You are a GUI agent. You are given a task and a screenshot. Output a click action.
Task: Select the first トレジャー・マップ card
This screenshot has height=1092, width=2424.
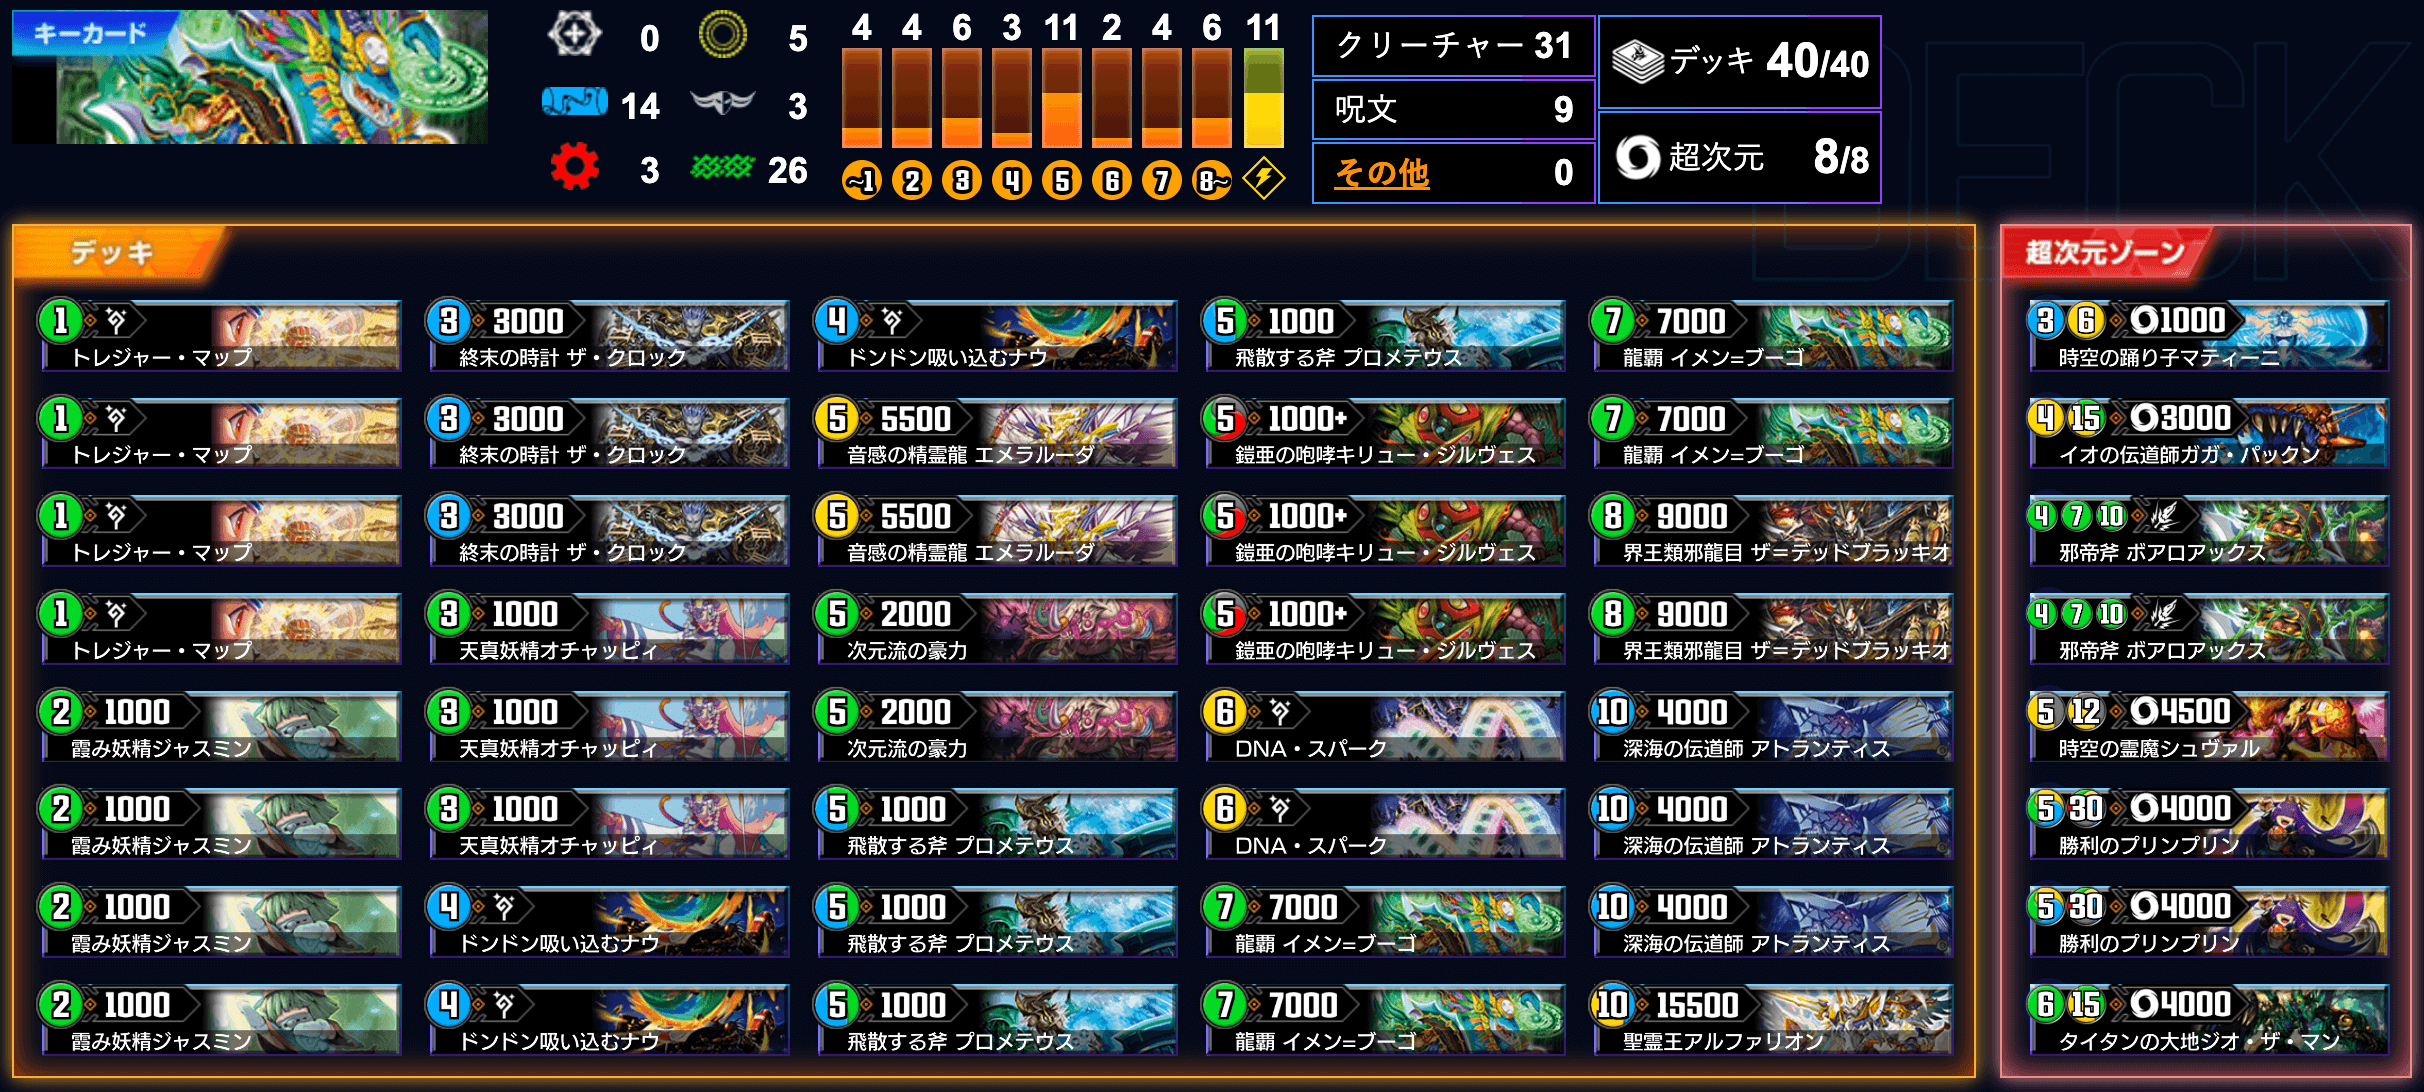[221, 335]
